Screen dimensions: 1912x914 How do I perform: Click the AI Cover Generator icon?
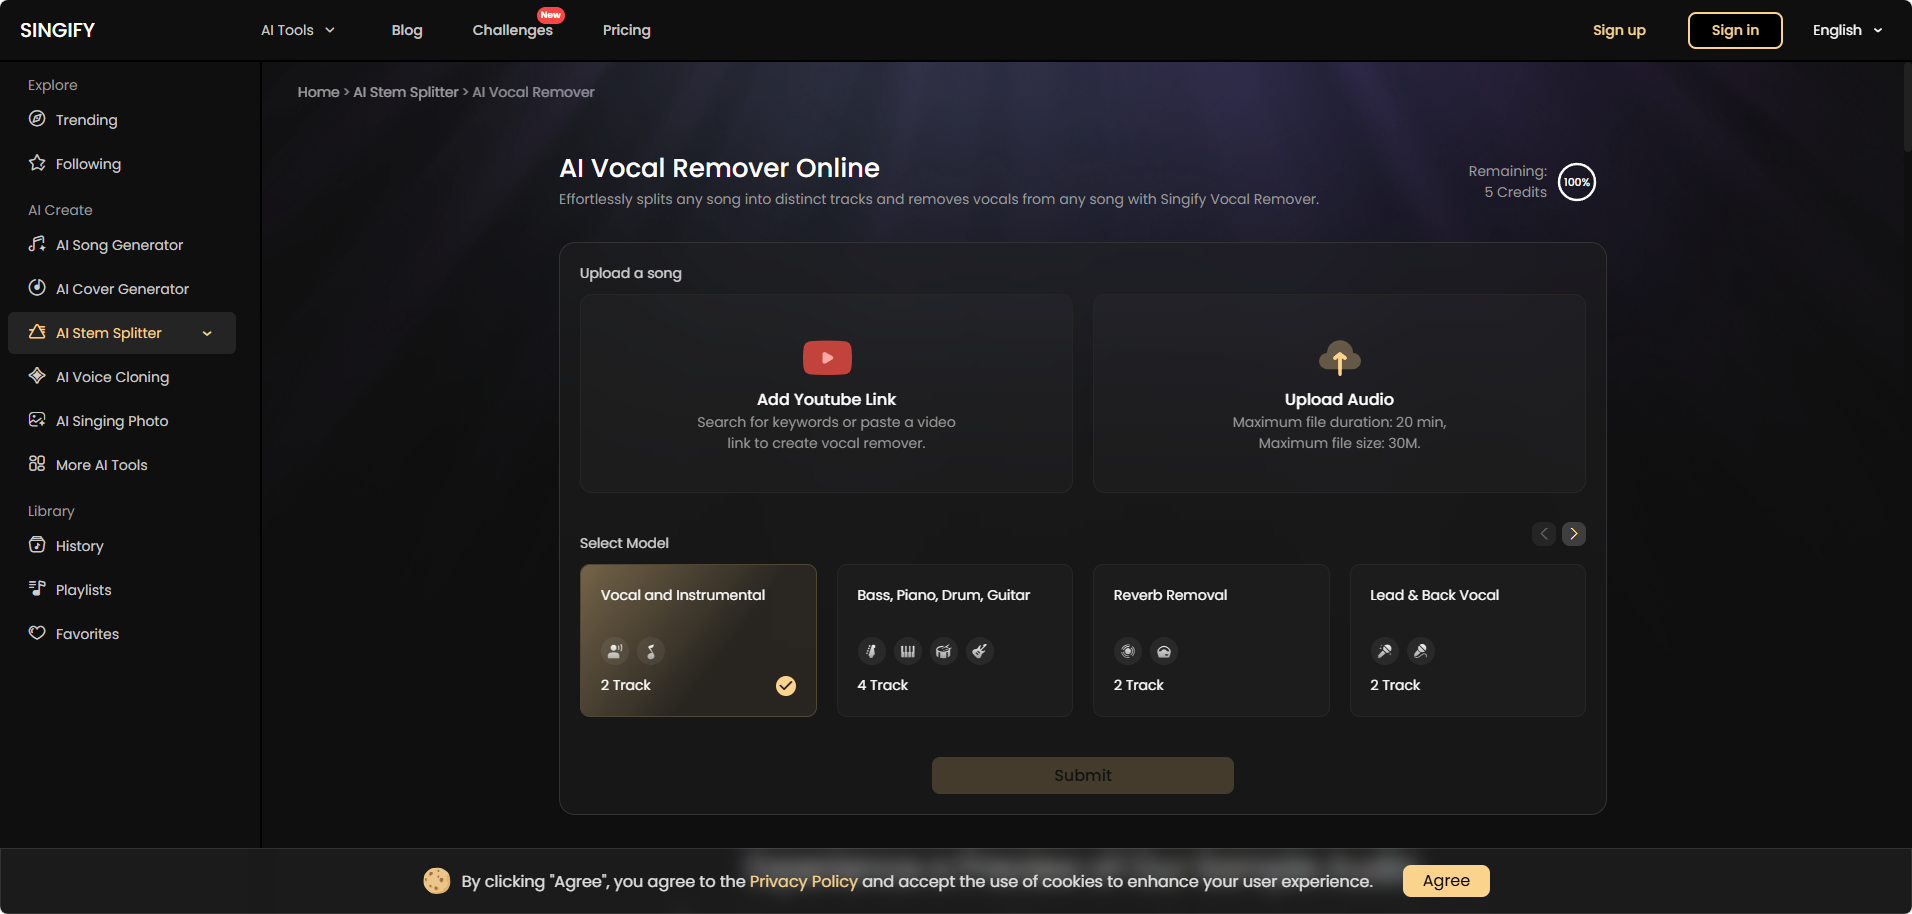(x=37, y=288)
